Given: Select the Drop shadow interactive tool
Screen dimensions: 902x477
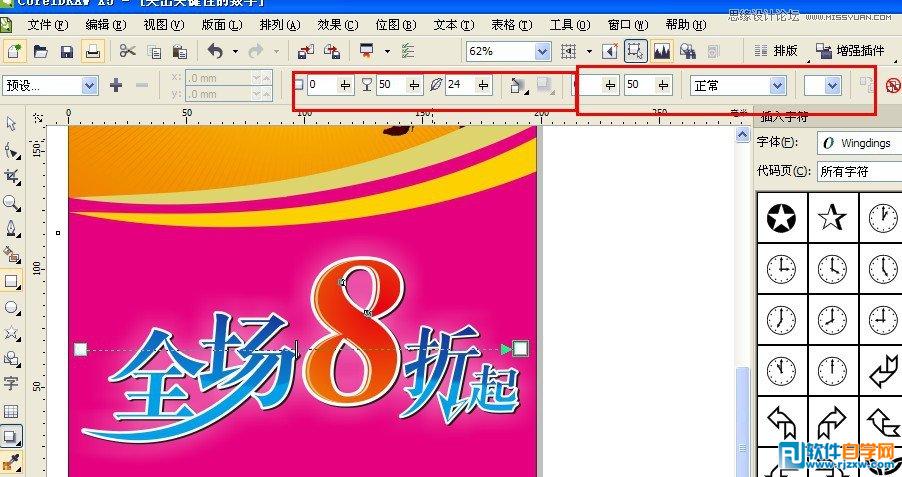Looking at the screenshot, I should (12, 436).
